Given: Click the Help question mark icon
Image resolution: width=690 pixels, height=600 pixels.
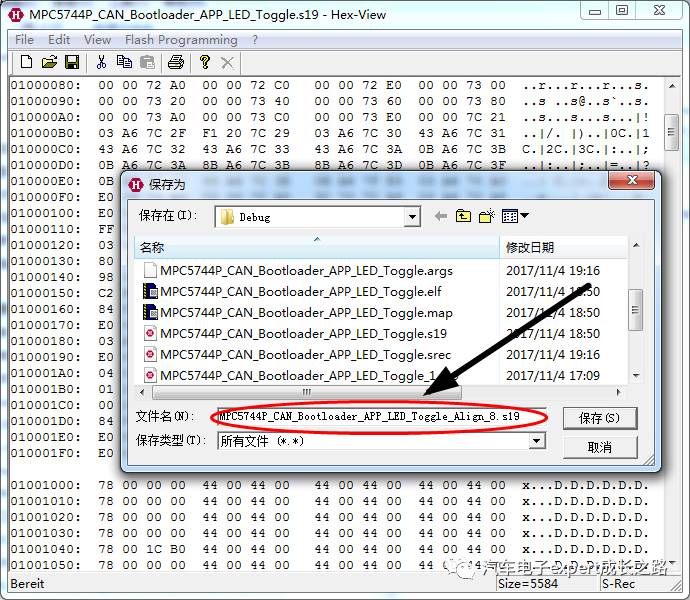Looking at the screenshot, I should (205, 62).
